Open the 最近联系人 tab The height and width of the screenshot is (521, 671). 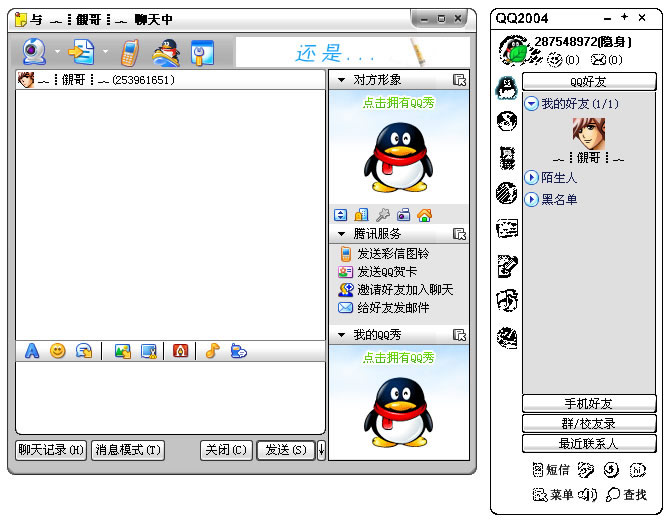(x=589, y=444)
